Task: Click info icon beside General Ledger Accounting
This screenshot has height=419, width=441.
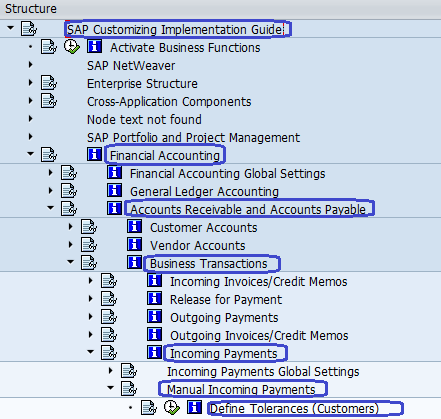Action: (x=114, y=190)
